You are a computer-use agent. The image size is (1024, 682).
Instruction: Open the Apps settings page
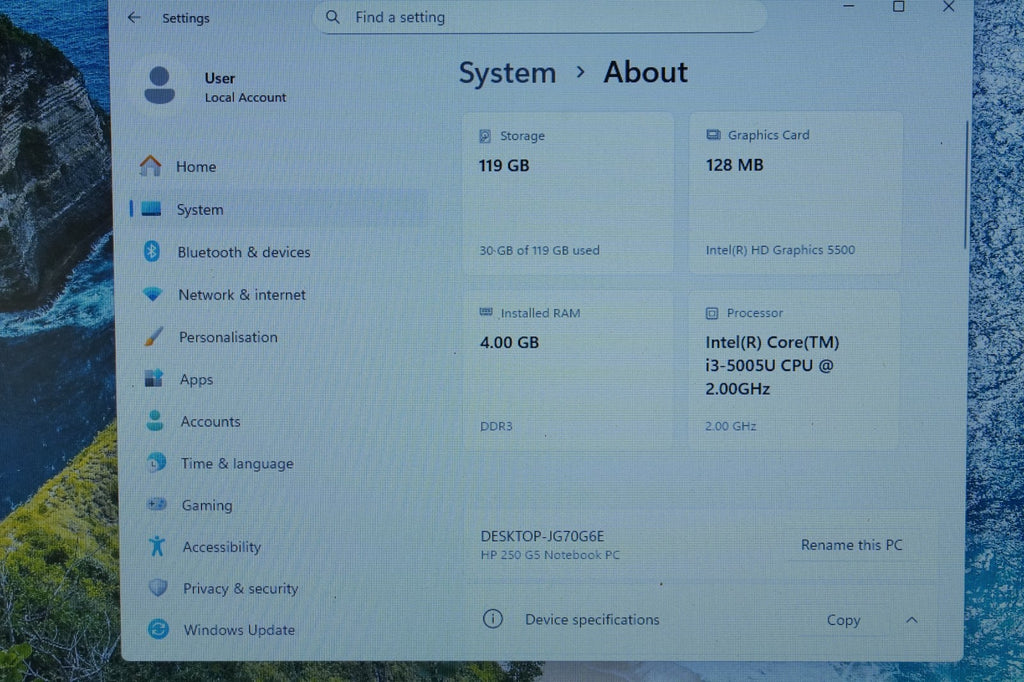click(196, 380)
